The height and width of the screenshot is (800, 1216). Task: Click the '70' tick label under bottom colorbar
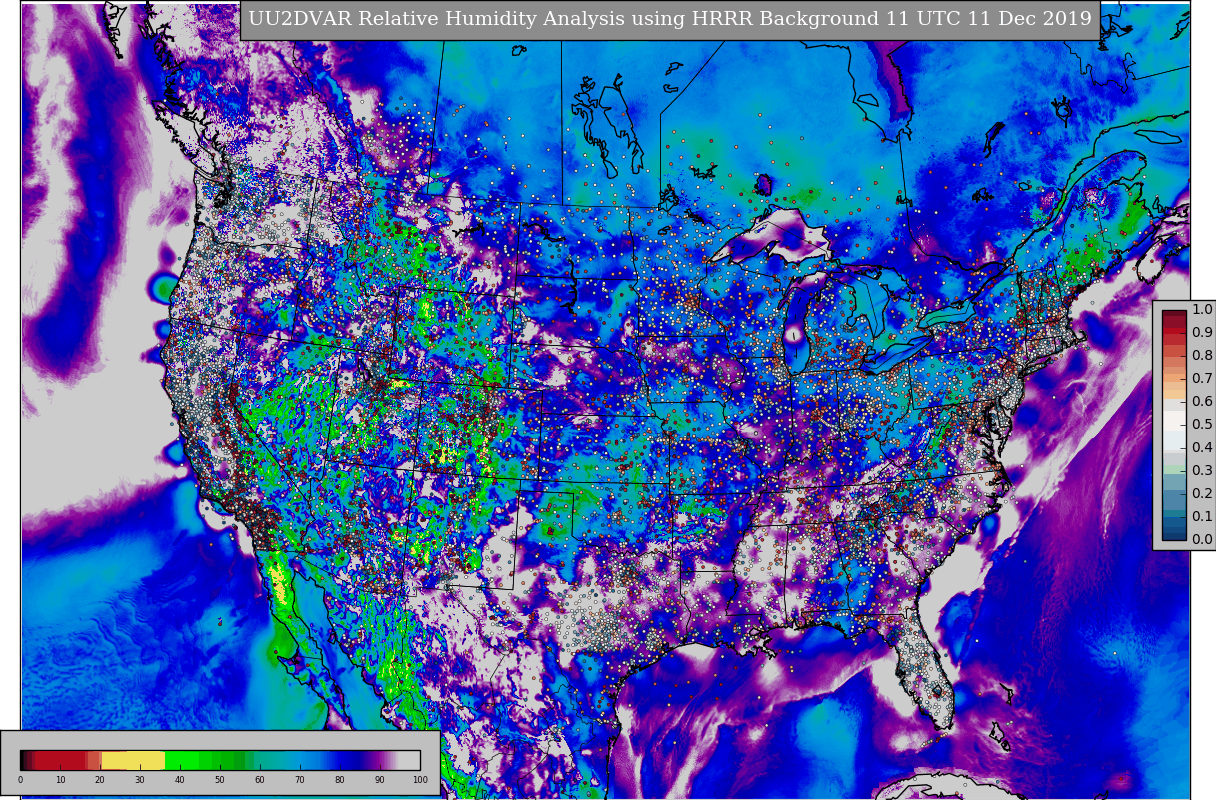[300, 780]
